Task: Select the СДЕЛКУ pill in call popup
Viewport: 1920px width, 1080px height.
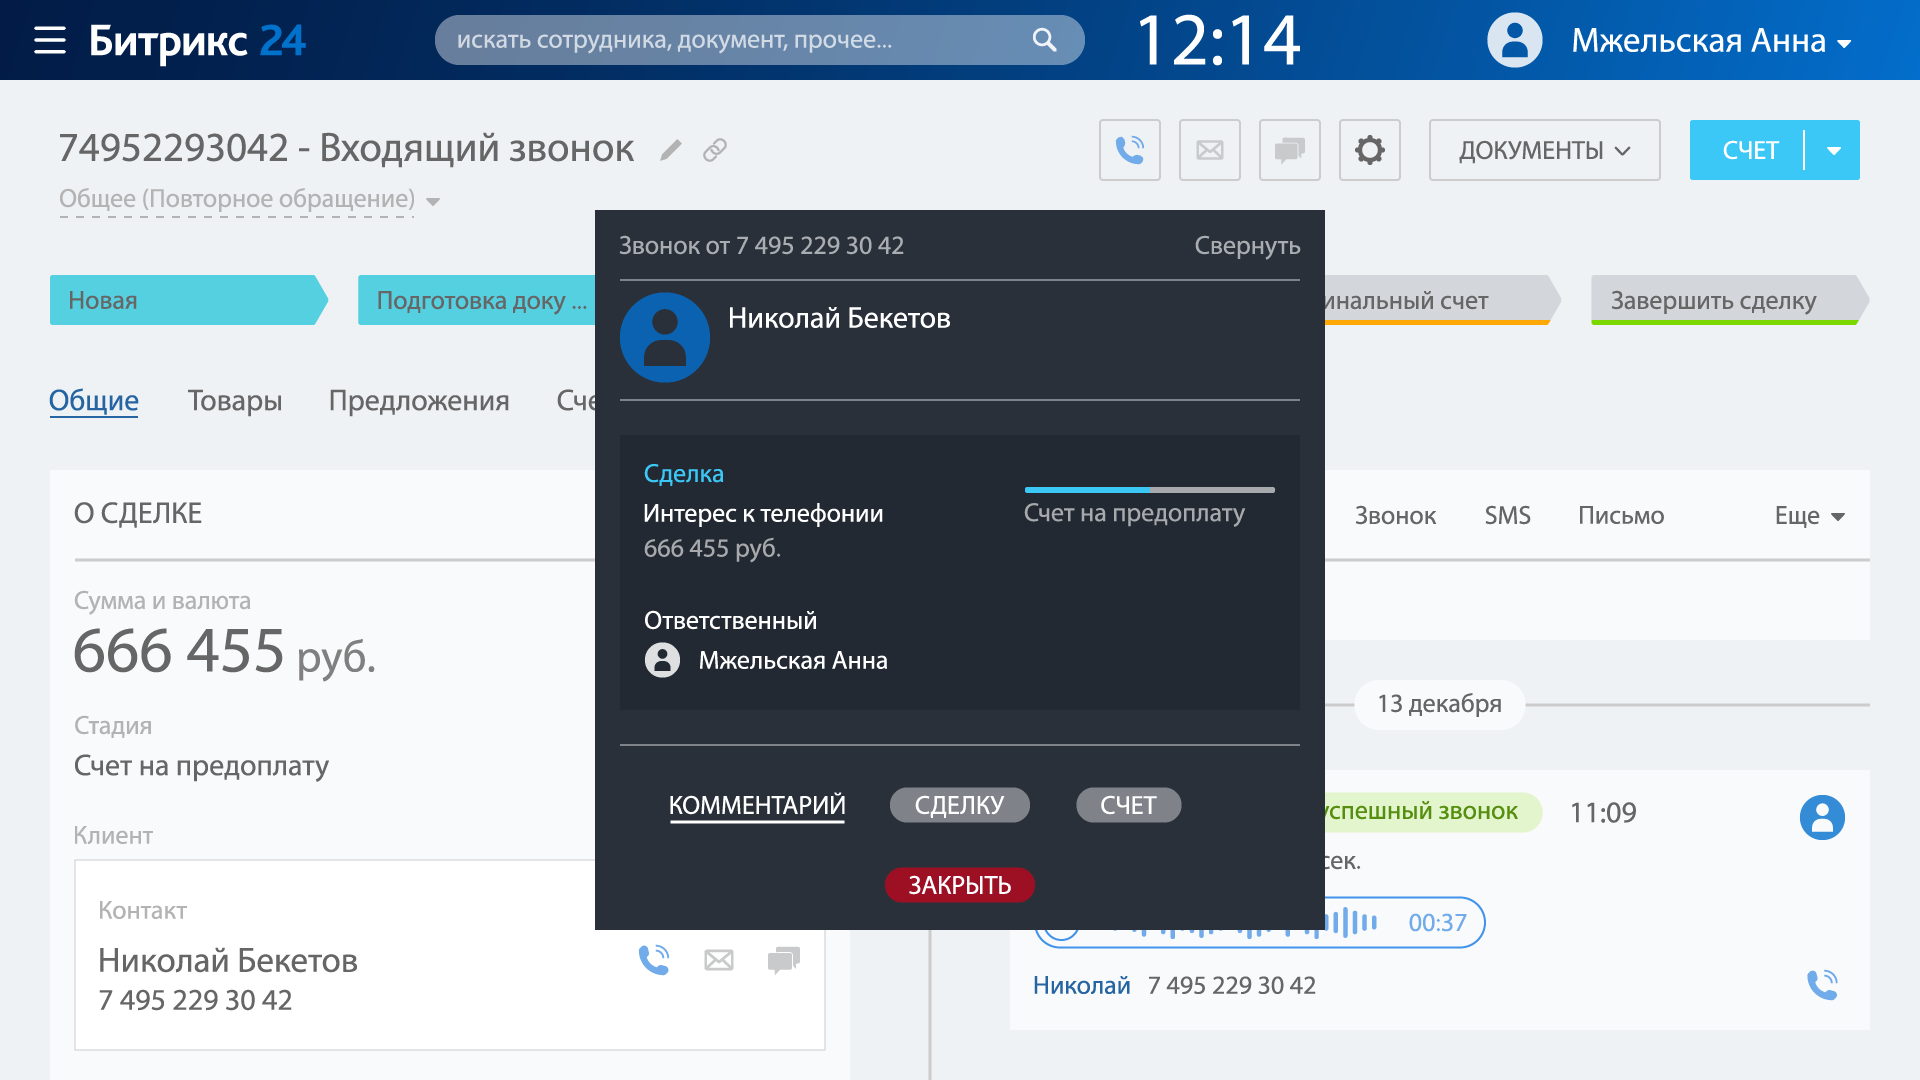Action: (958, 805)
